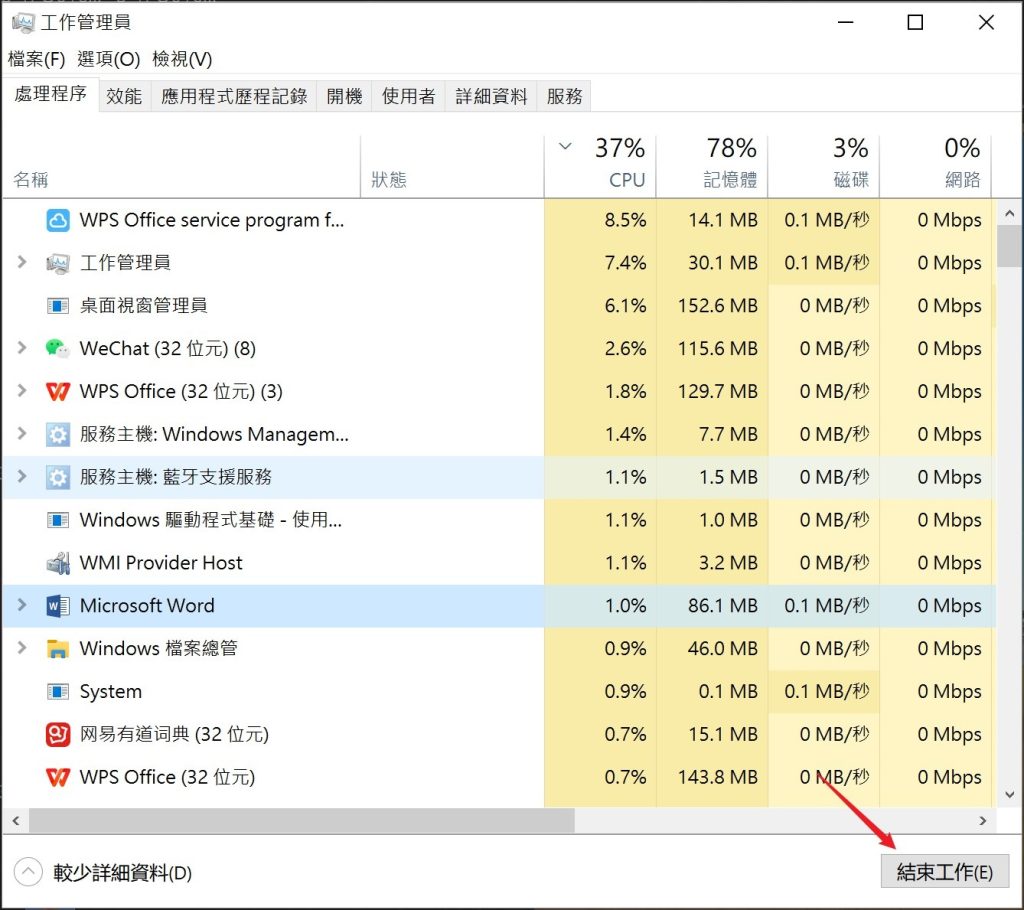1024x910 pixels.
Task: Click the 桌面視窗管理員 process icon
Action: (58, 306)
